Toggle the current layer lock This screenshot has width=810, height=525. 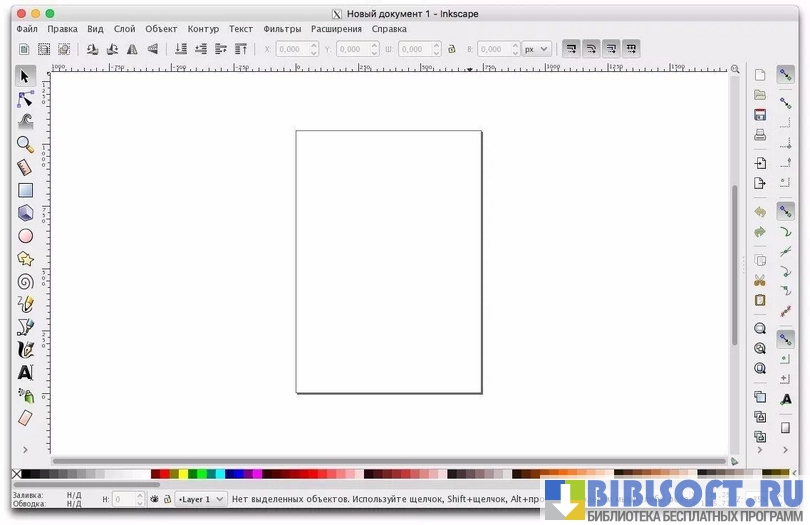pos(167,498)
